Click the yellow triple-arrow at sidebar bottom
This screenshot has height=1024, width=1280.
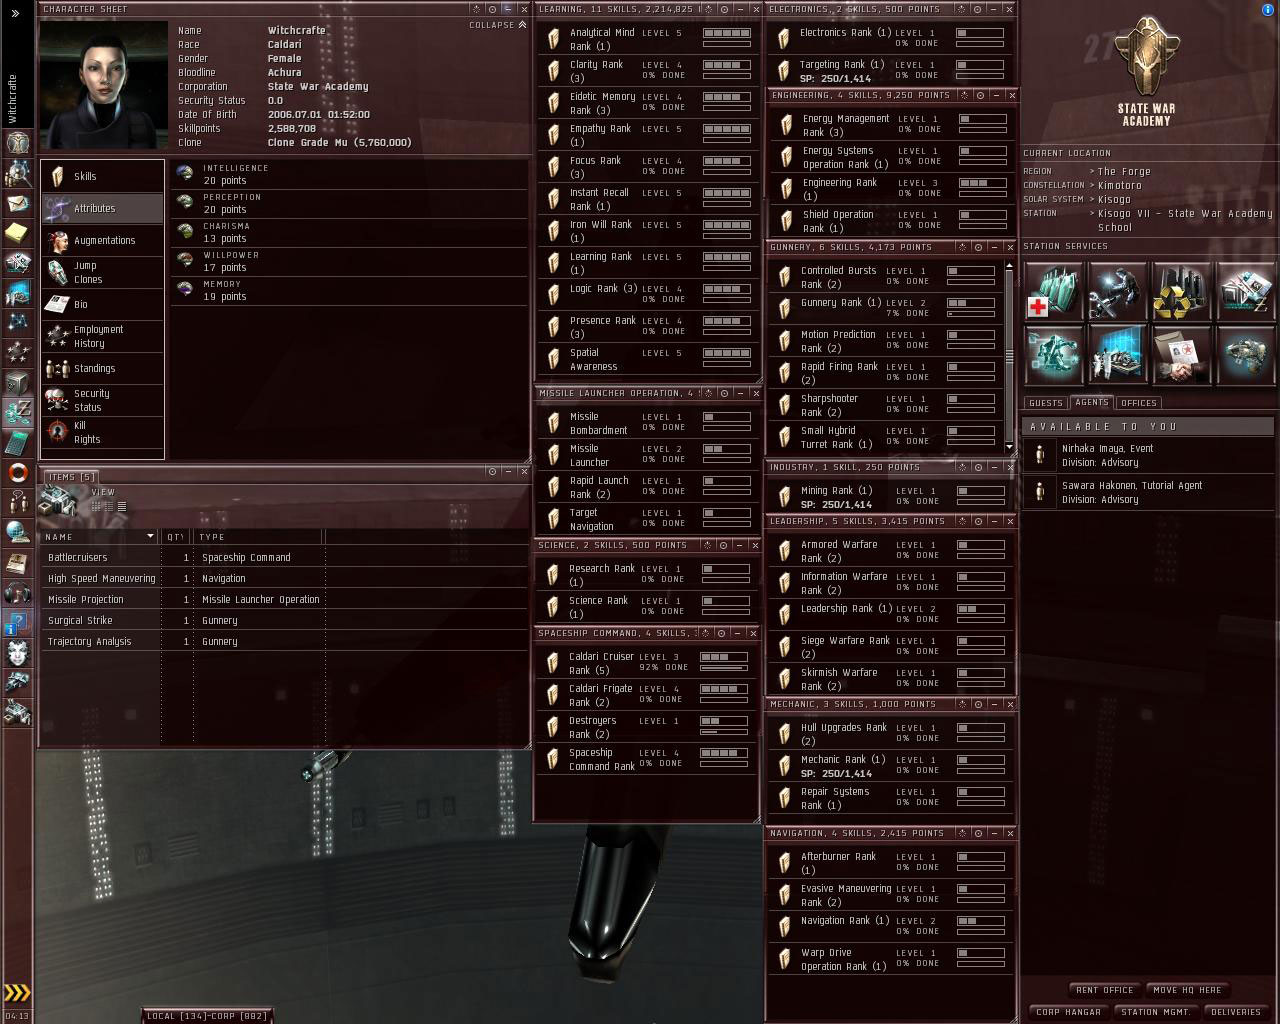point(17,993)
